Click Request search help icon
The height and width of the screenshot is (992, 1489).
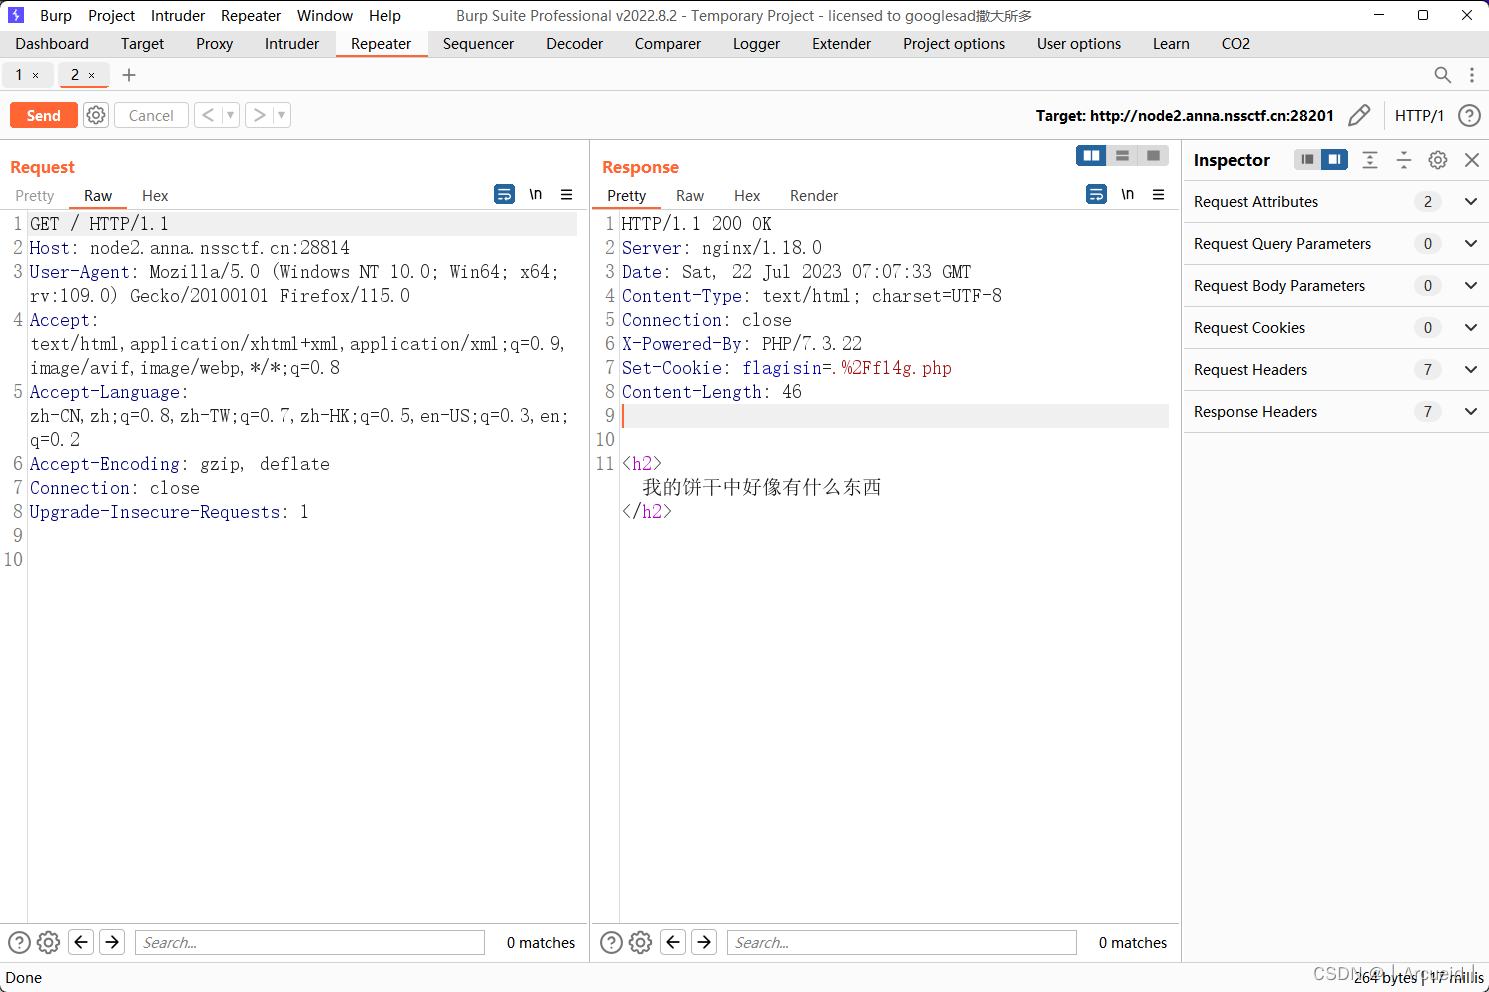coord(19,942)
